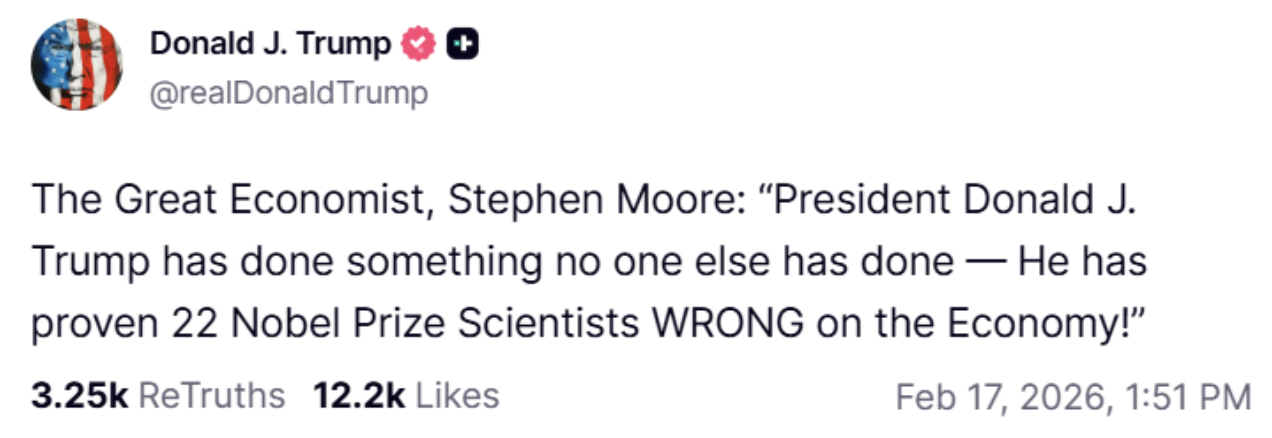Click the ReTruths label
Screen dimensions: 1272x438
[211, 396]
